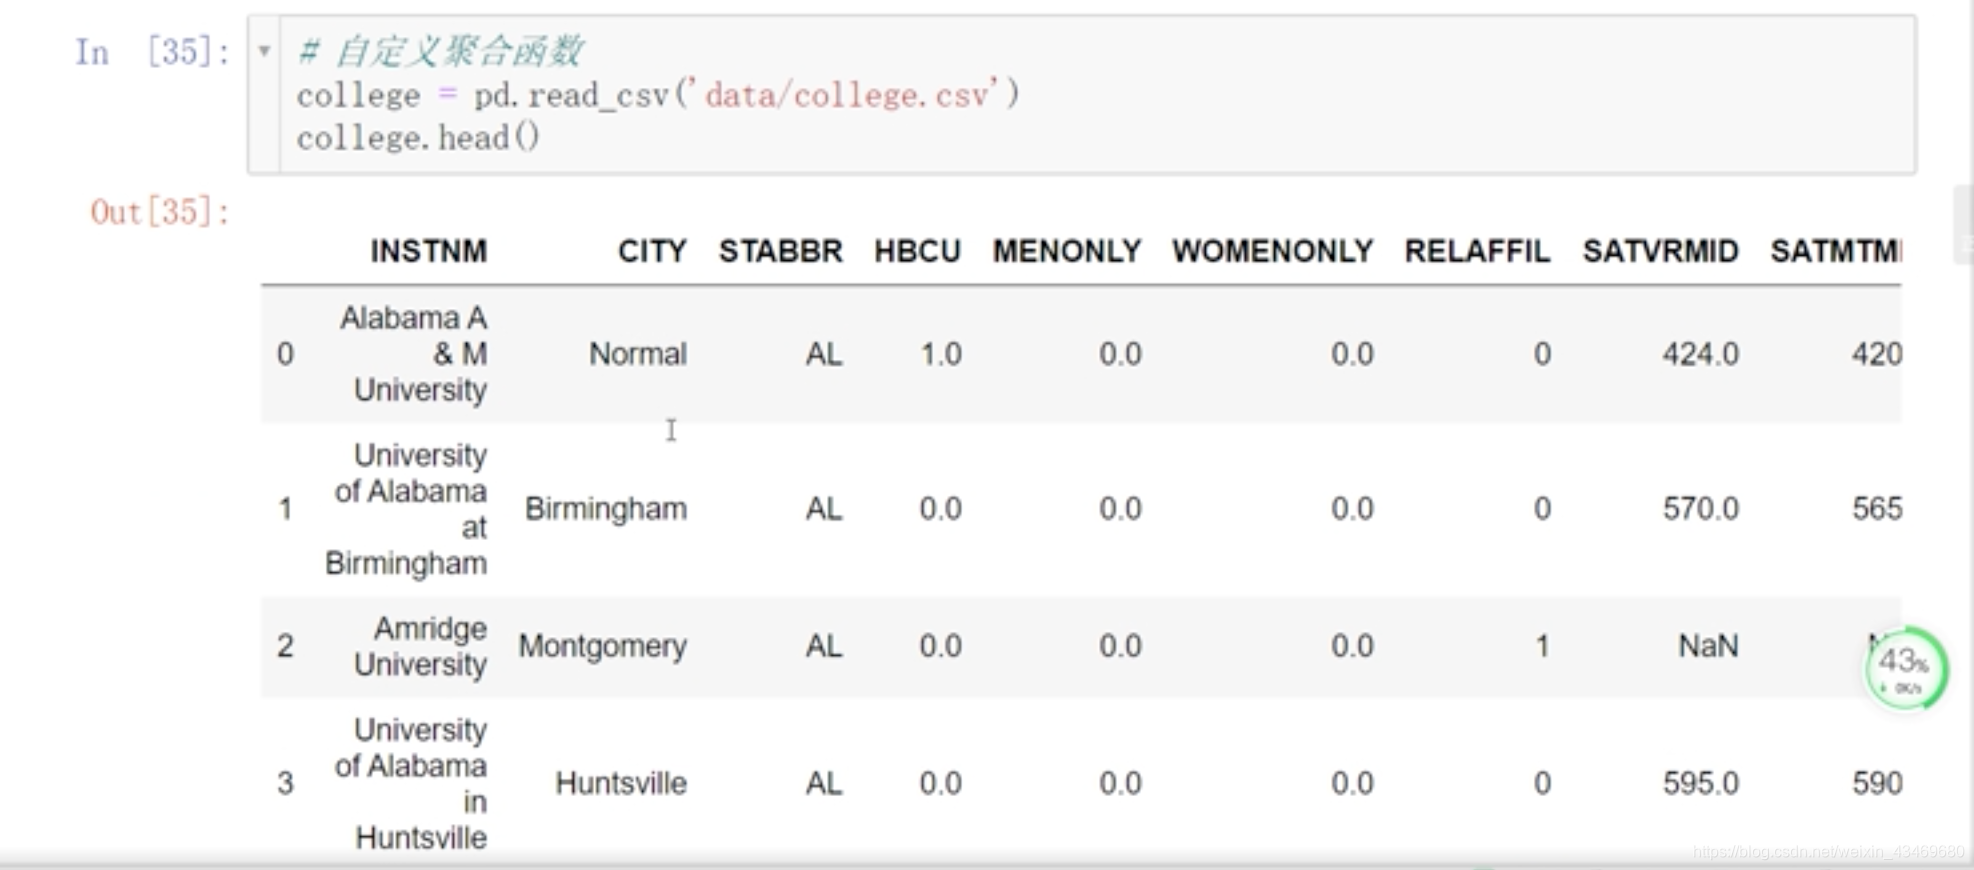Click the Normal city cell
1974x870 pixels.
click(637, 354)
